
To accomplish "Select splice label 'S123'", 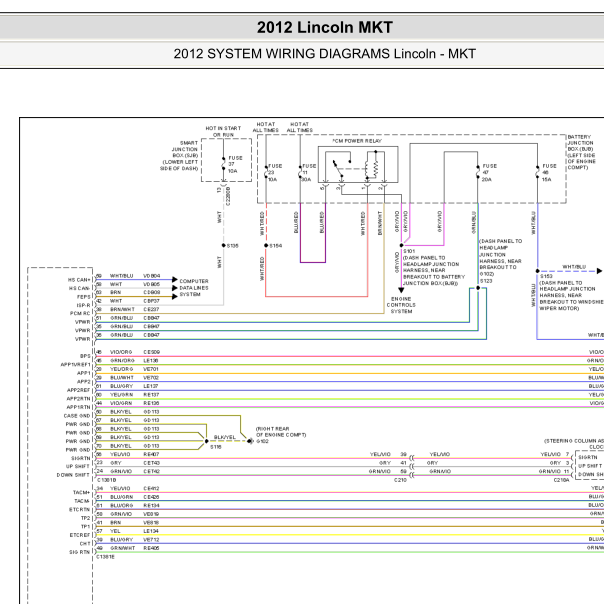I will click(x=486, y=281).
